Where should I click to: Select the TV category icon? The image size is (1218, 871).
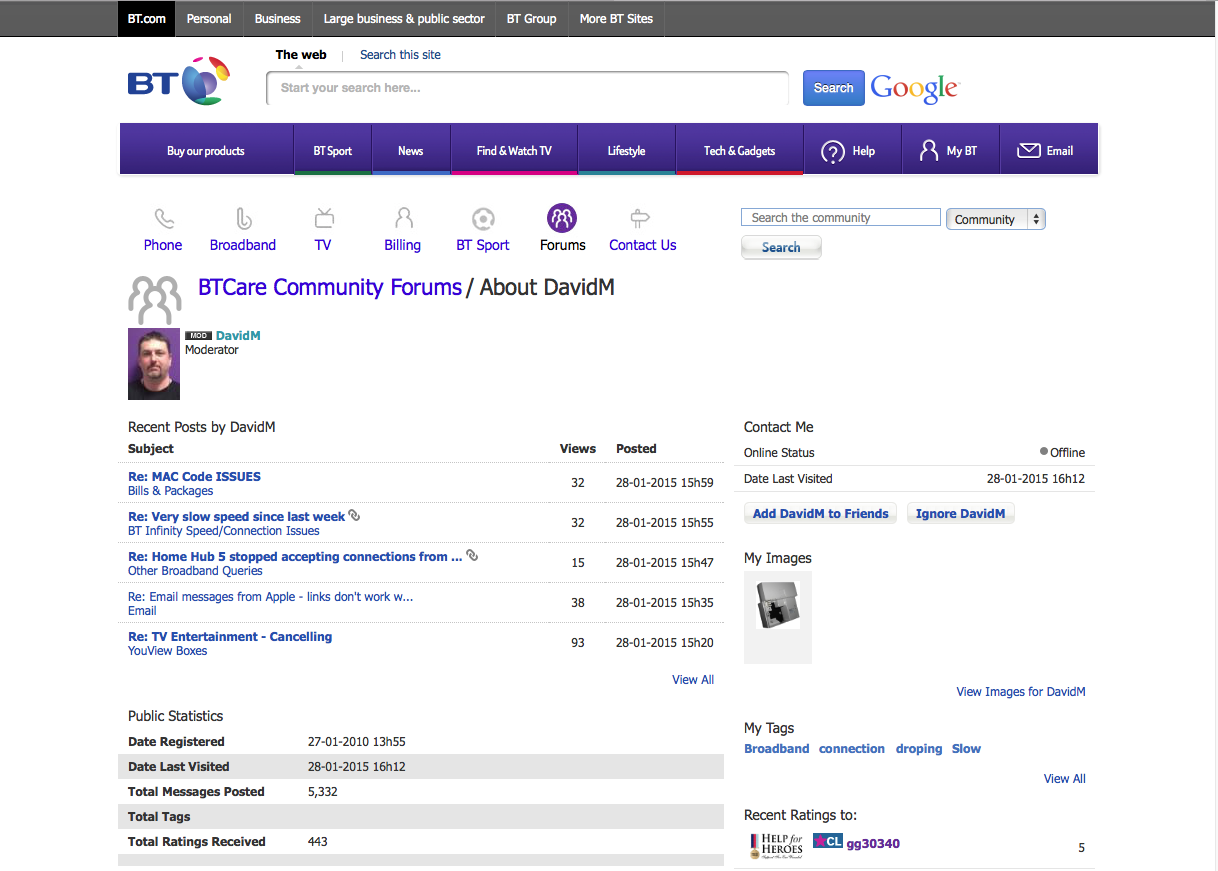(x=323, y=218)
